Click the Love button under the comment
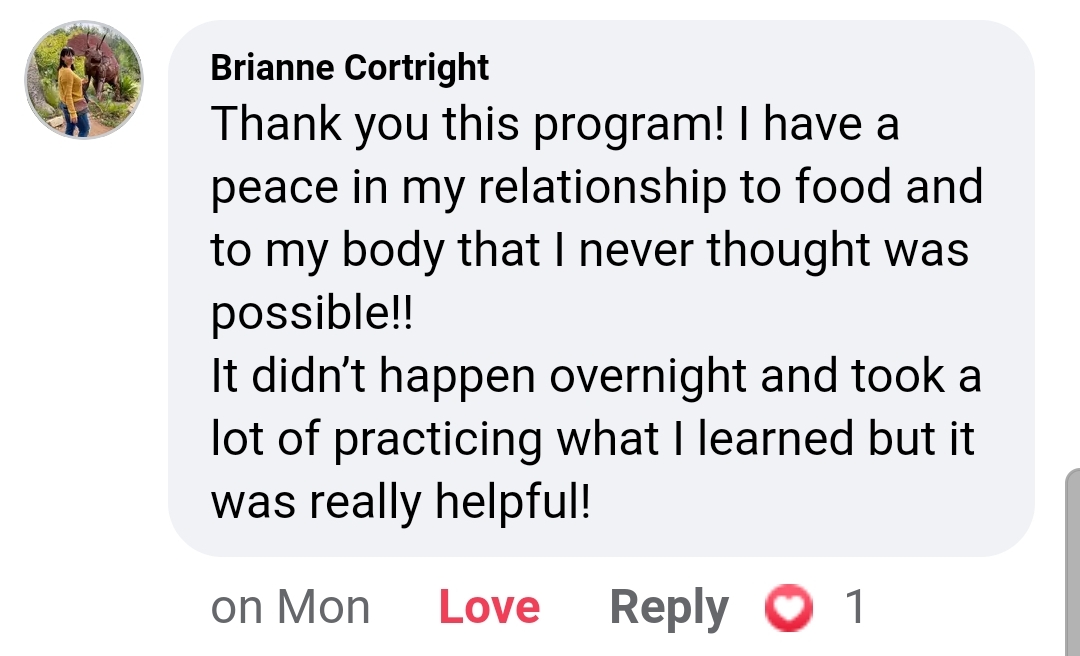Screen dimensions: 1080x656 pyautogui.click(x=489, y=607)
